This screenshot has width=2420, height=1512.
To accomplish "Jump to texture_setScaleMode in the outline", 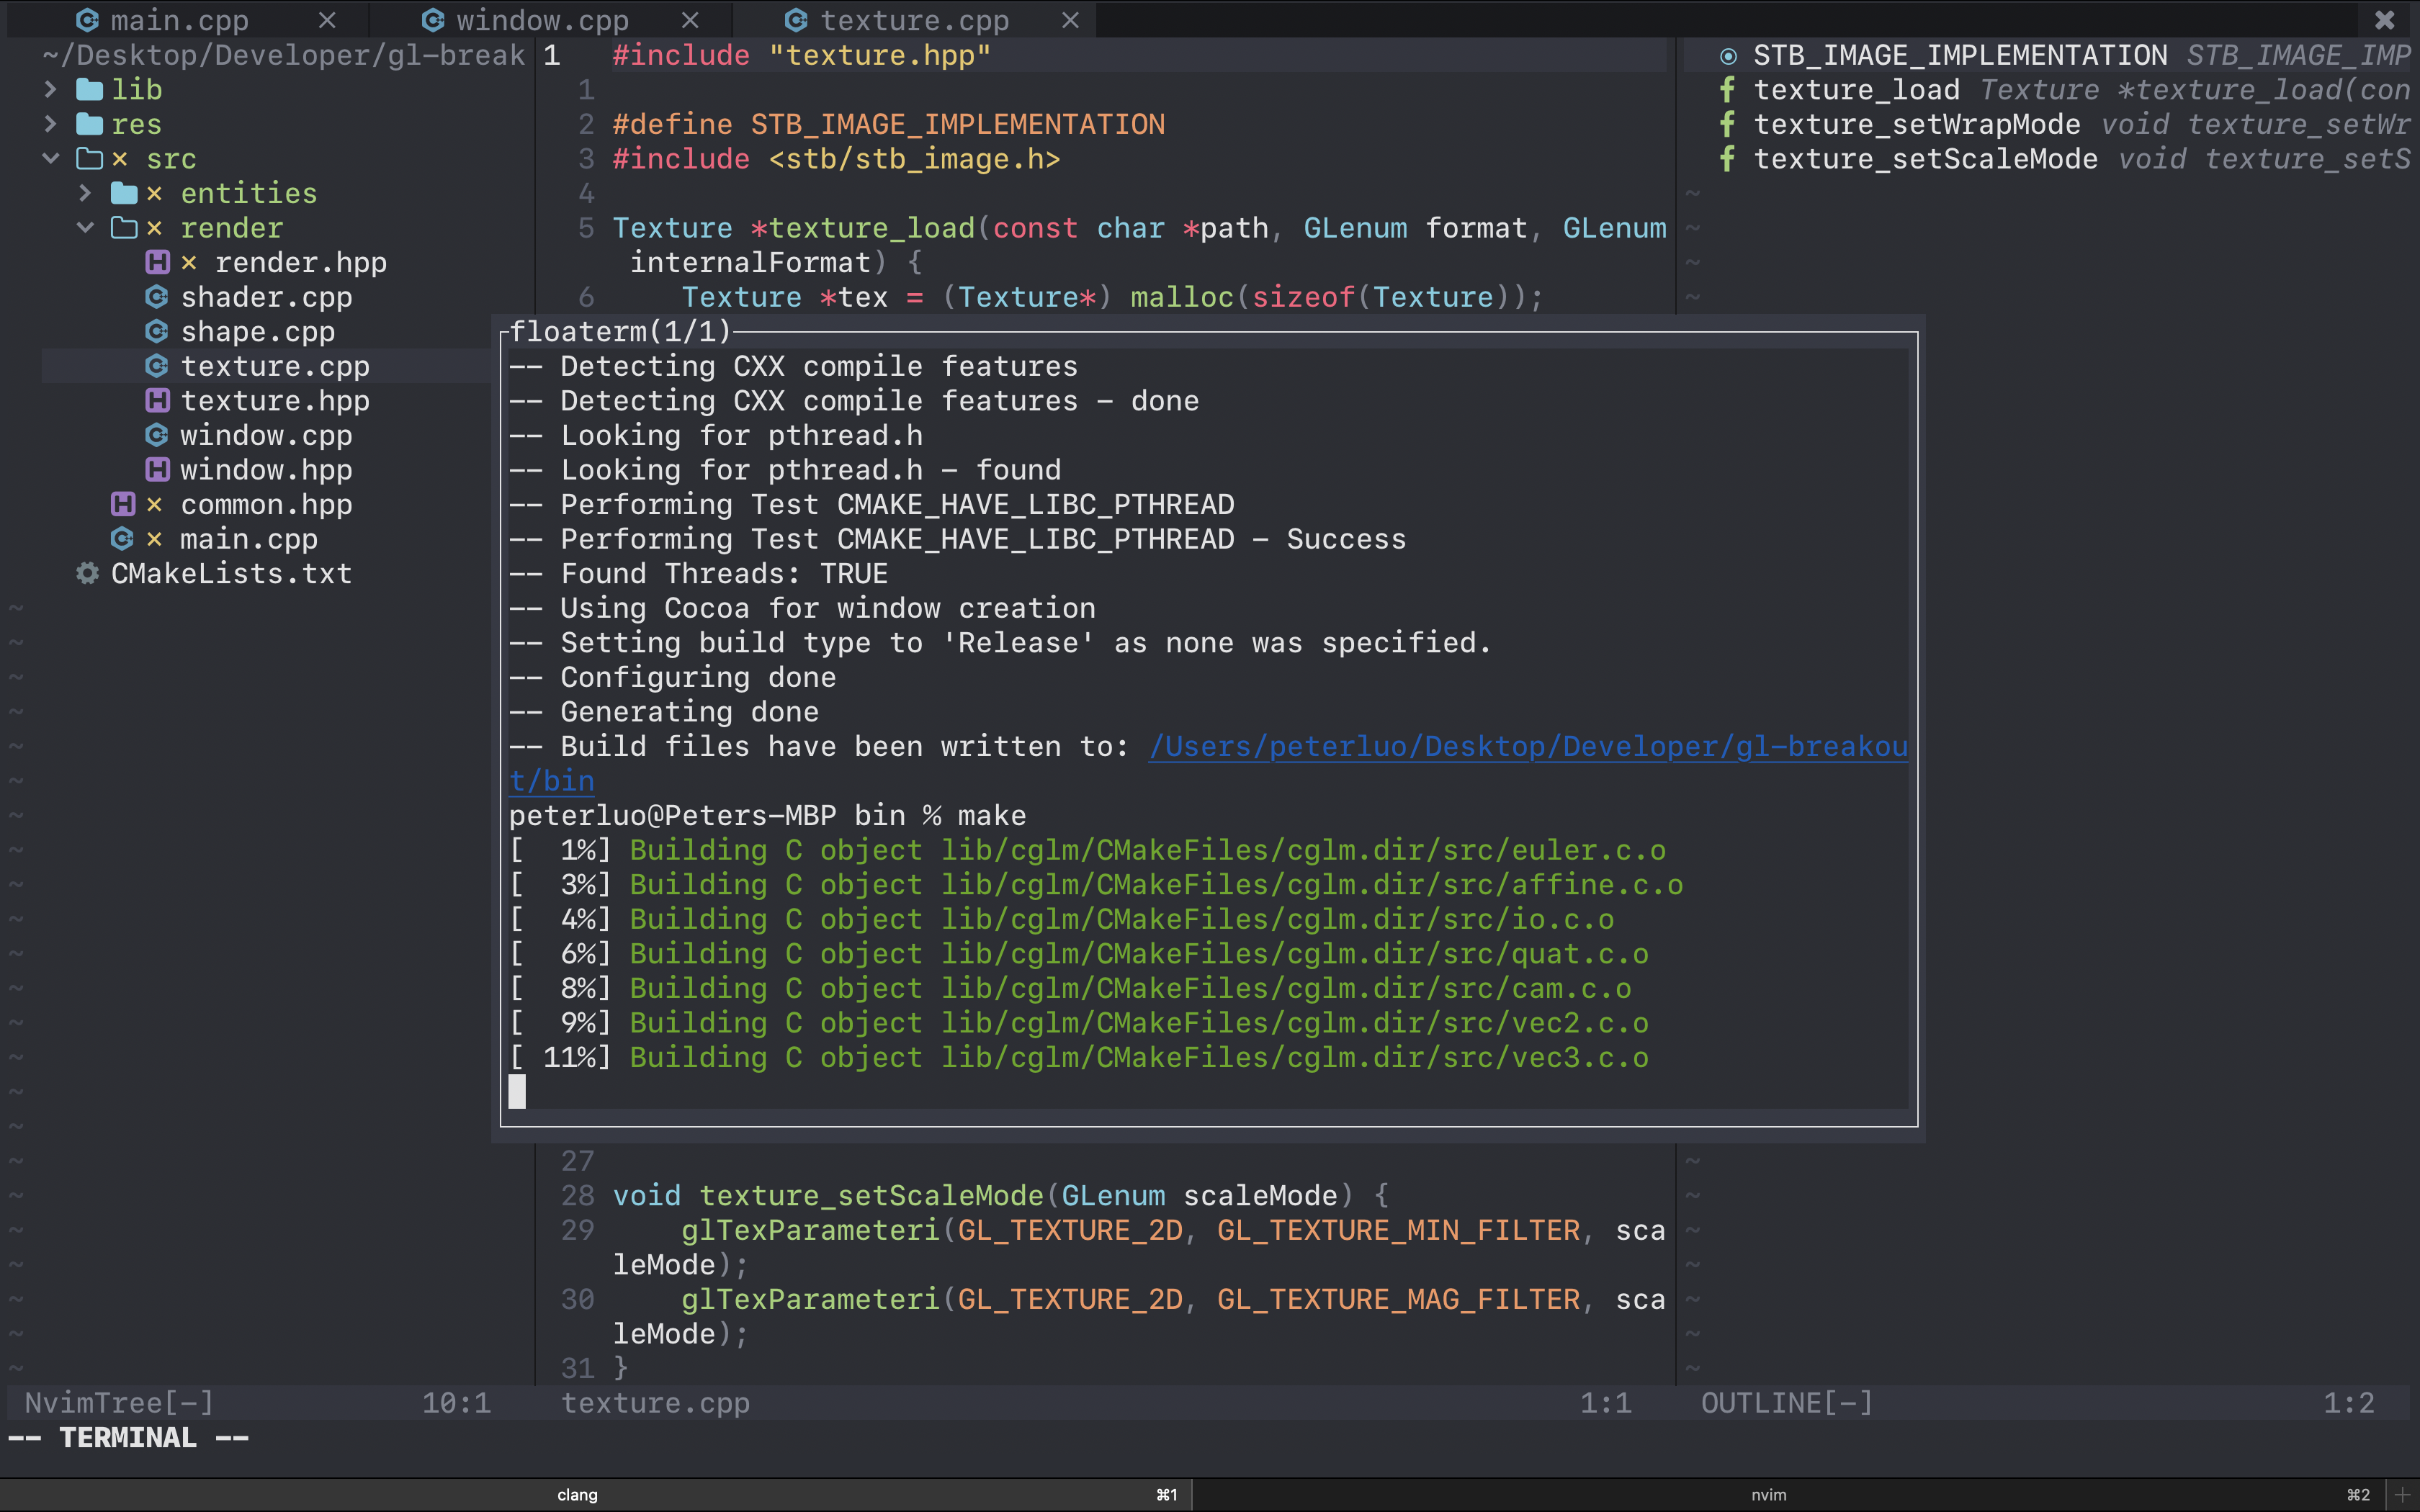I will (1926, 159).
